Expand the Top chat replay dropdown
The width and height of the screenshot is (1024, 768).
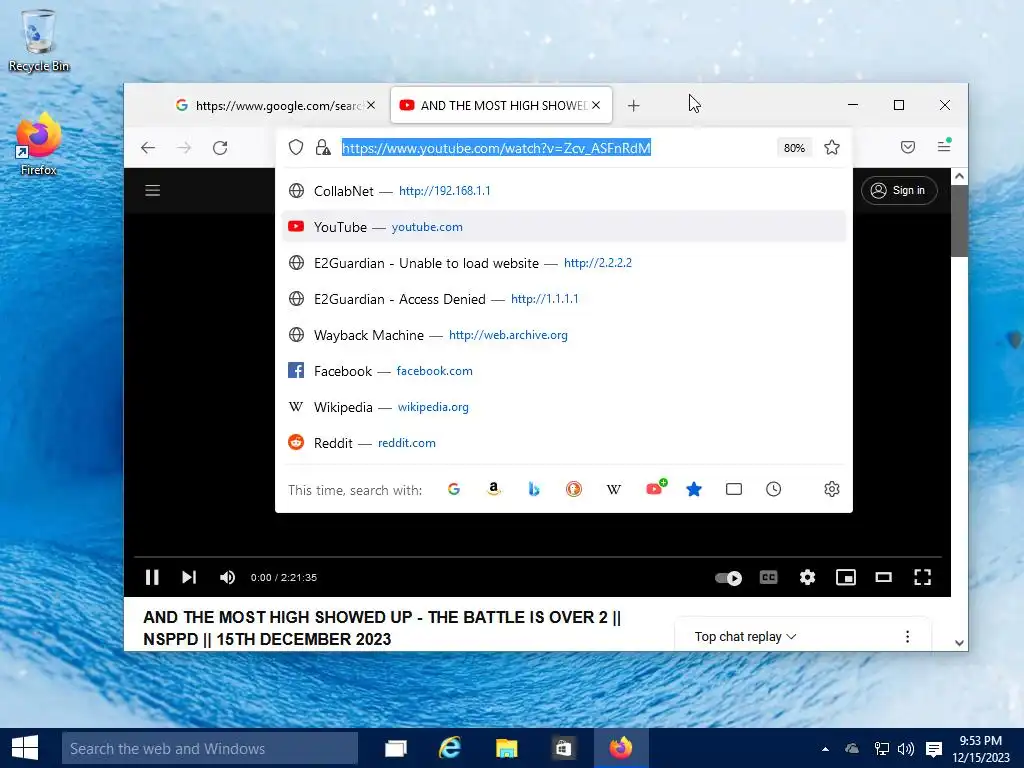coord(745,637)
